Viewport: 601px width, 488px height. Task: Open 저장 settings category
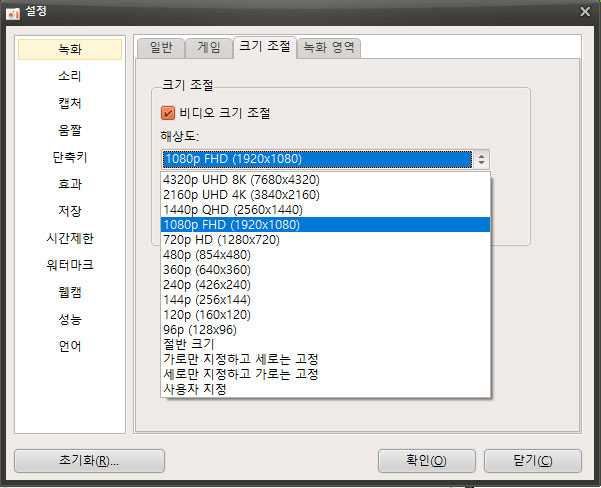[x=70, y=211]
